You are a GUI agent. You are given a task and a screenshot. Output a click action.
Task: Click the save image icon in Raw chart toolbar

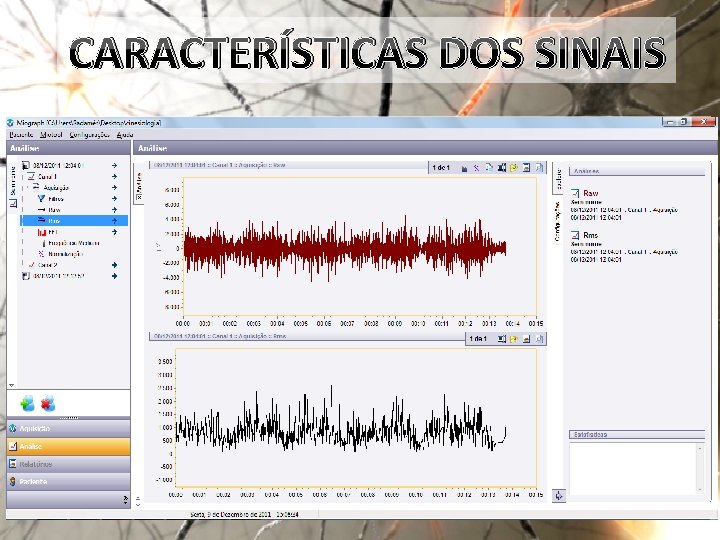pyautogui.click(x=526, y=168)
